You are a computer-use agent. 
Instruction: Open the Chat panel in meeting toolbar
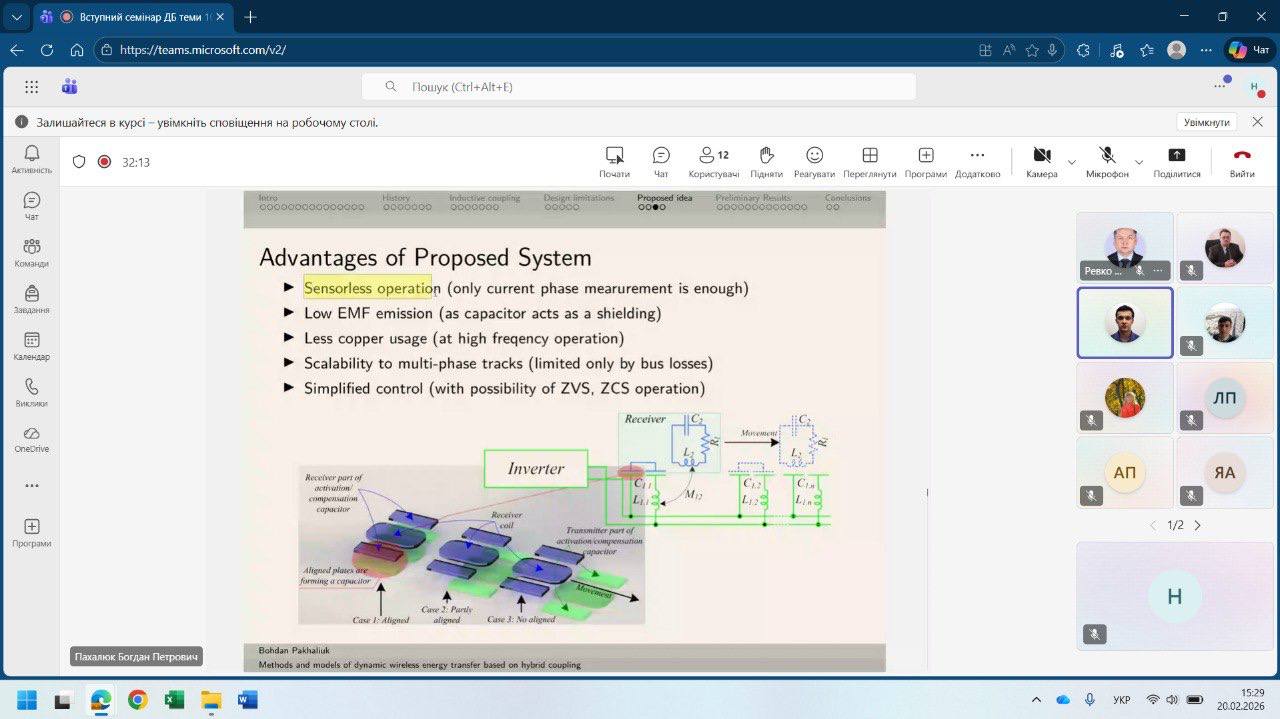click(661, 161)
